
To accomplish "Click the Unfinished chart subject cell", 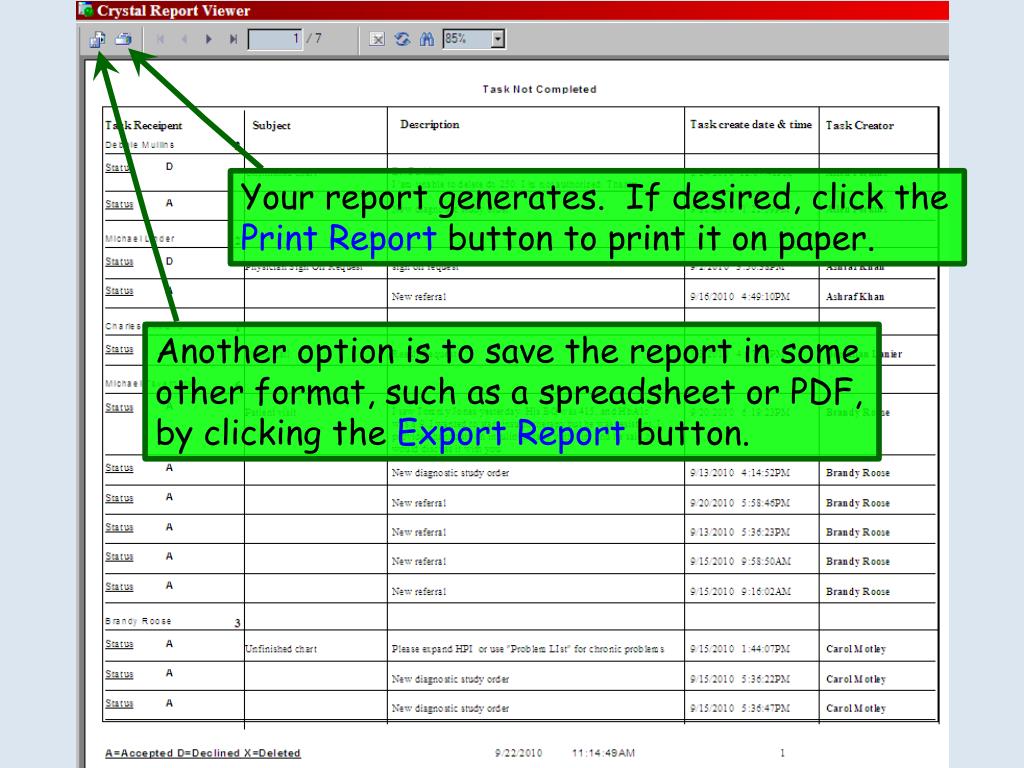I will pyautogui.click(x=281, y=649).
